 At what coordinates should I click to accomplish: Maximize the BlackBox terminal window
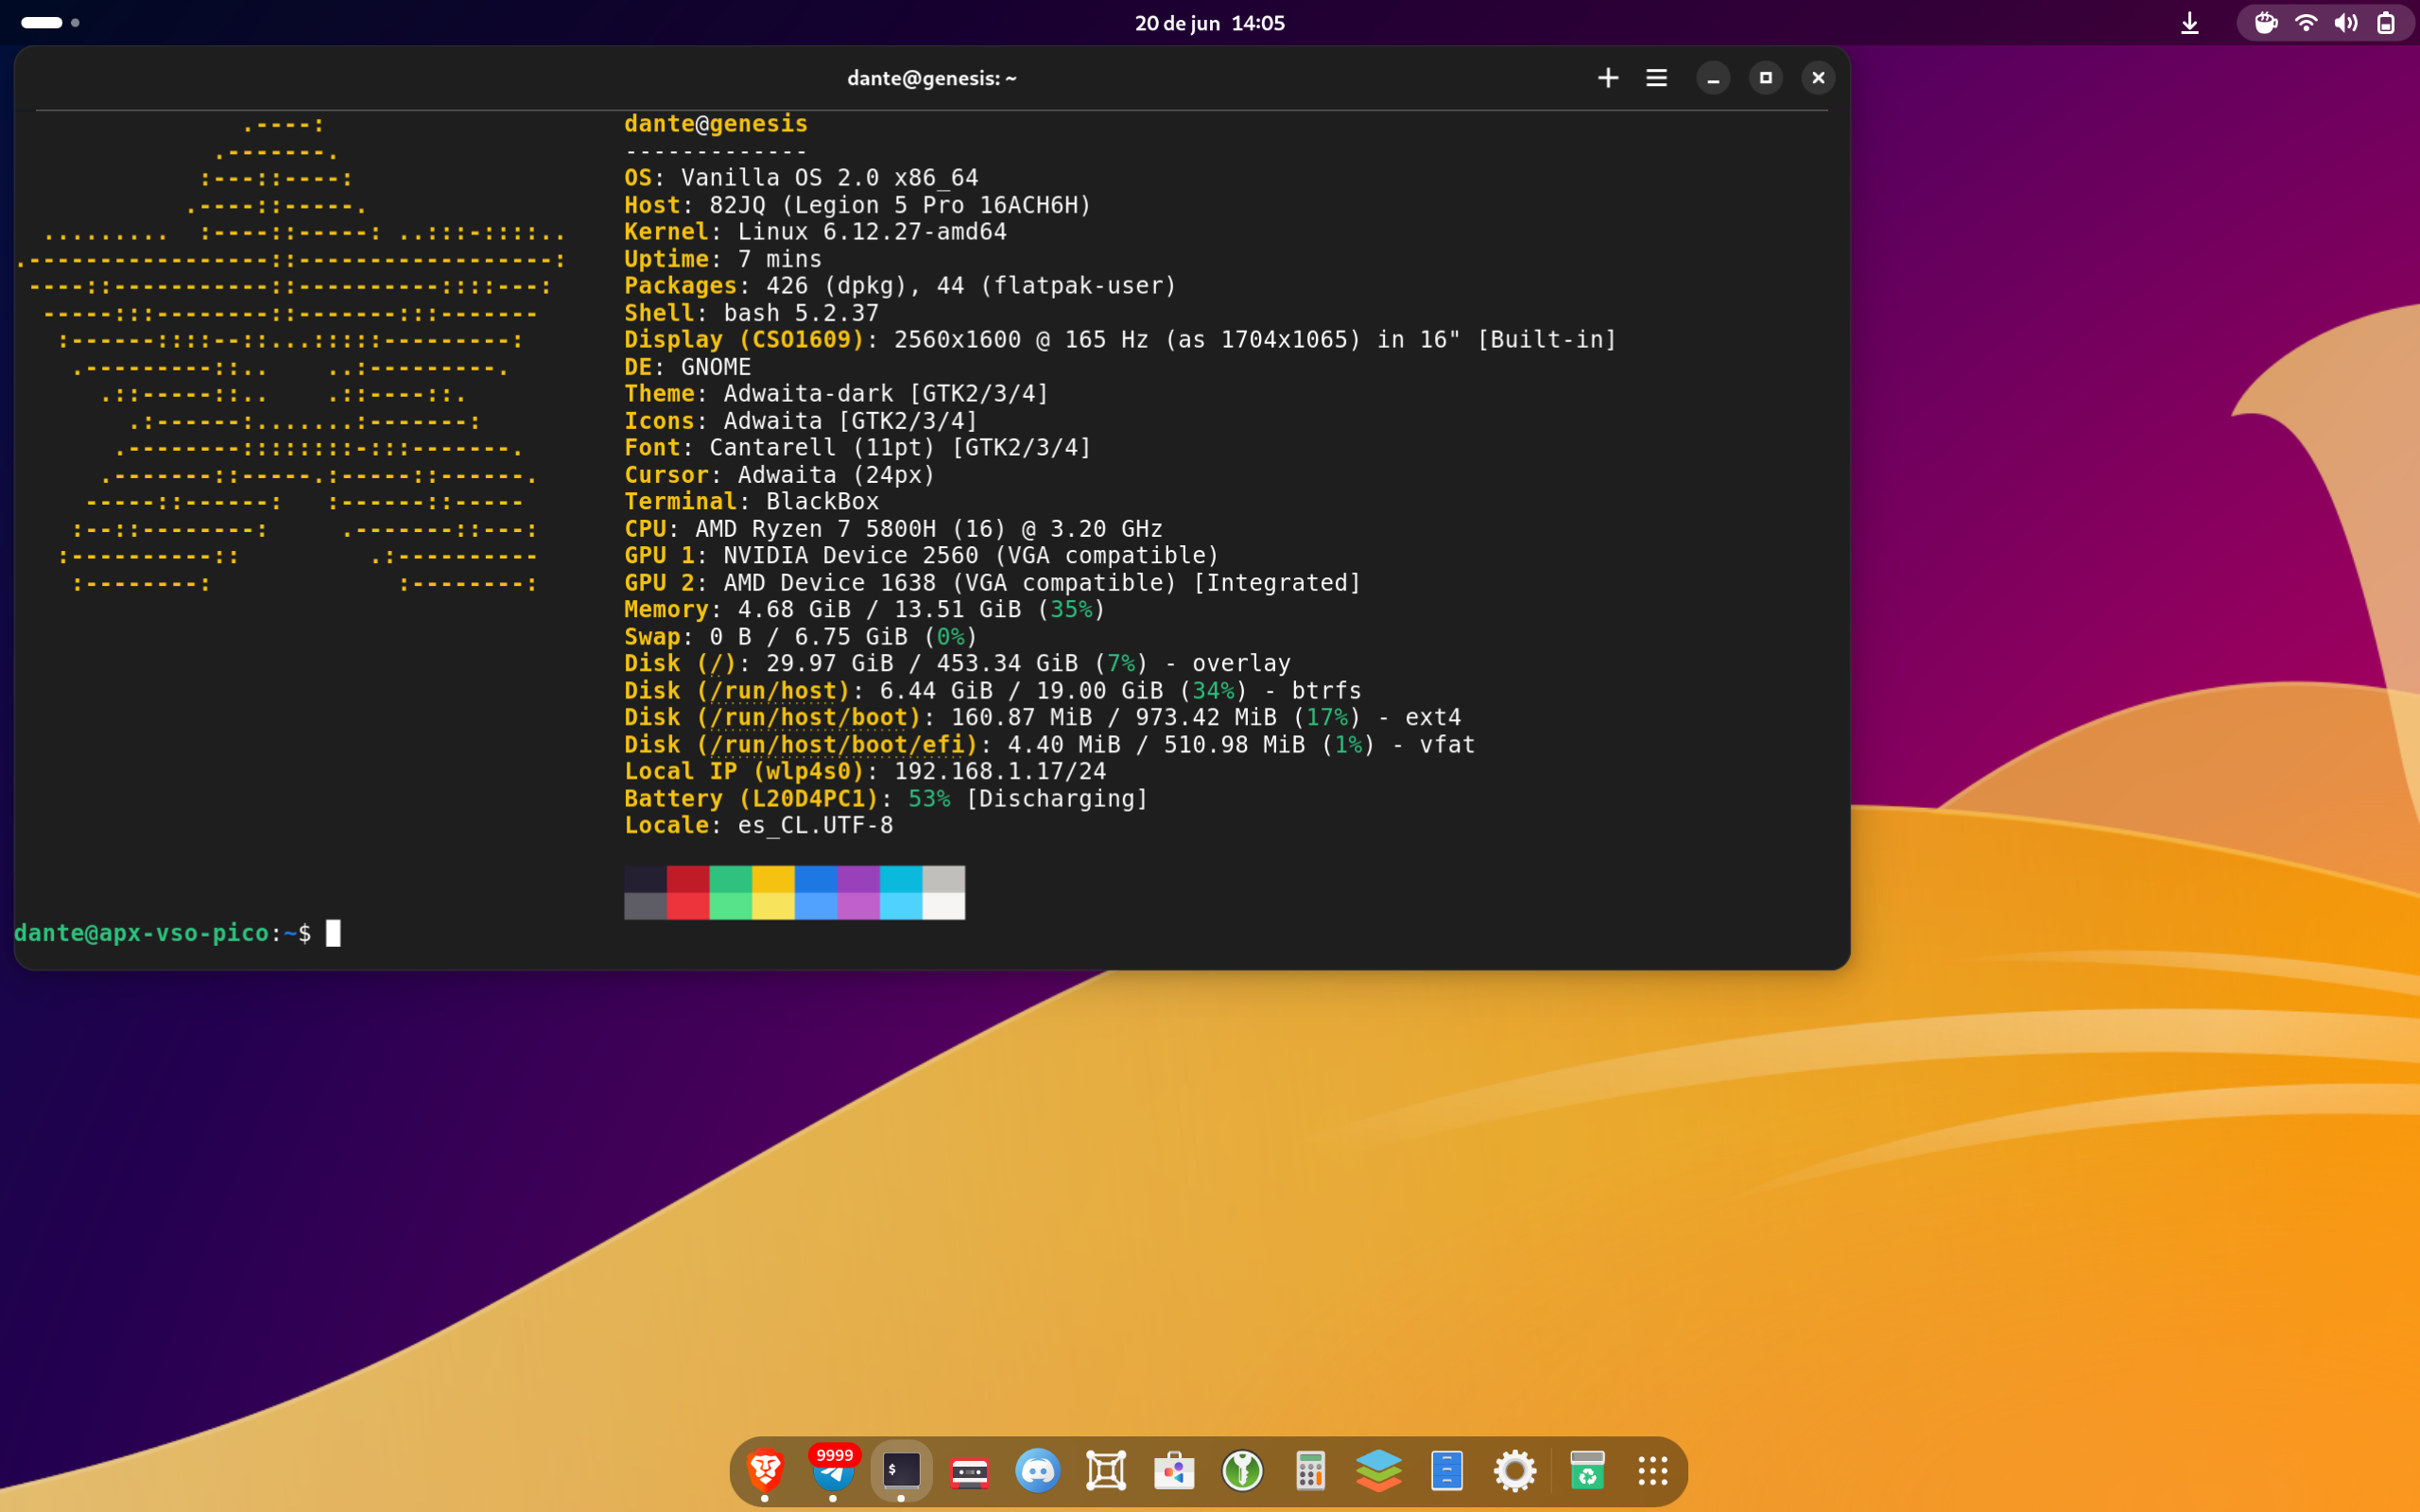pos(1766,78)
